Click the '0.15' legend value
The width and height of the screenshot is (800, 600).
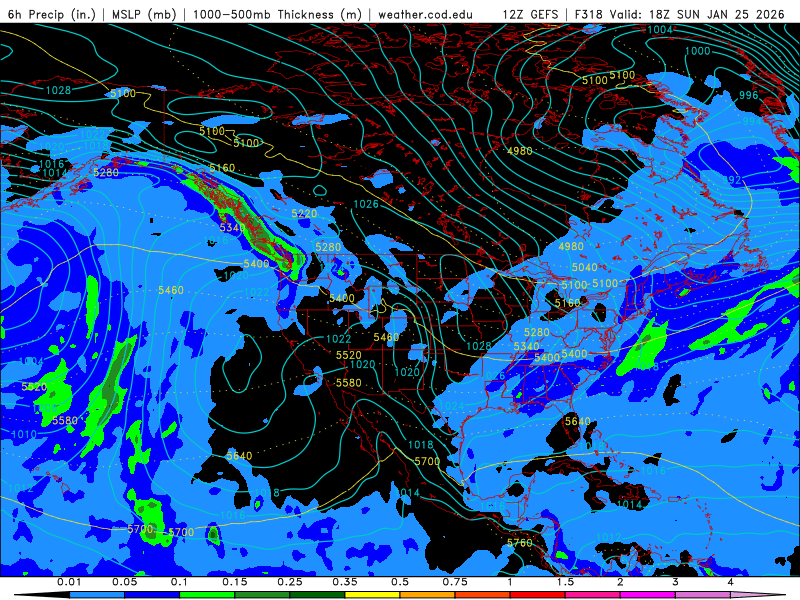pyautogui.click(x=235, y=582)
